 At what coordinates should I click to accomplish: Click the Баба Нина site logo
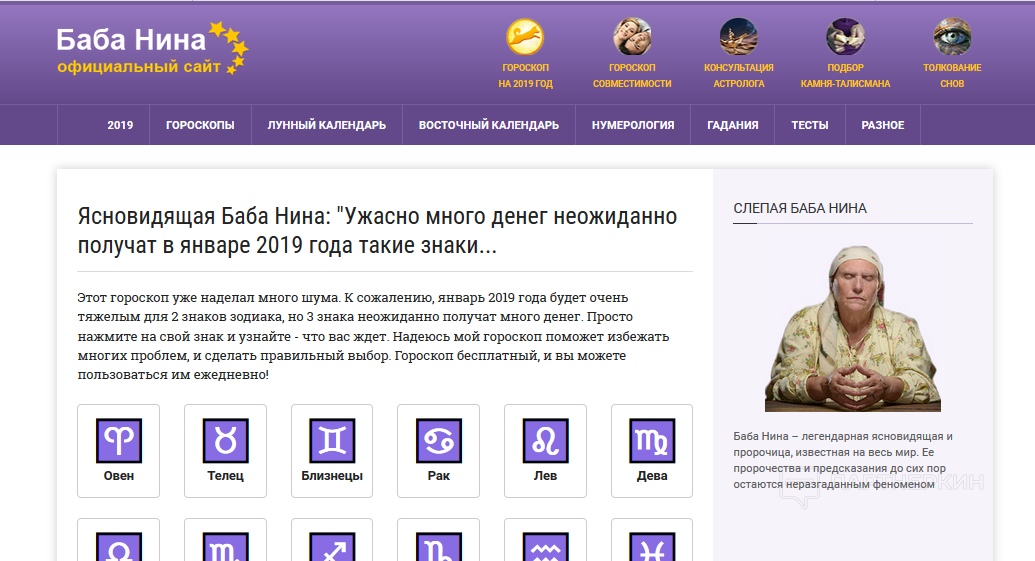tap(152, 48)
